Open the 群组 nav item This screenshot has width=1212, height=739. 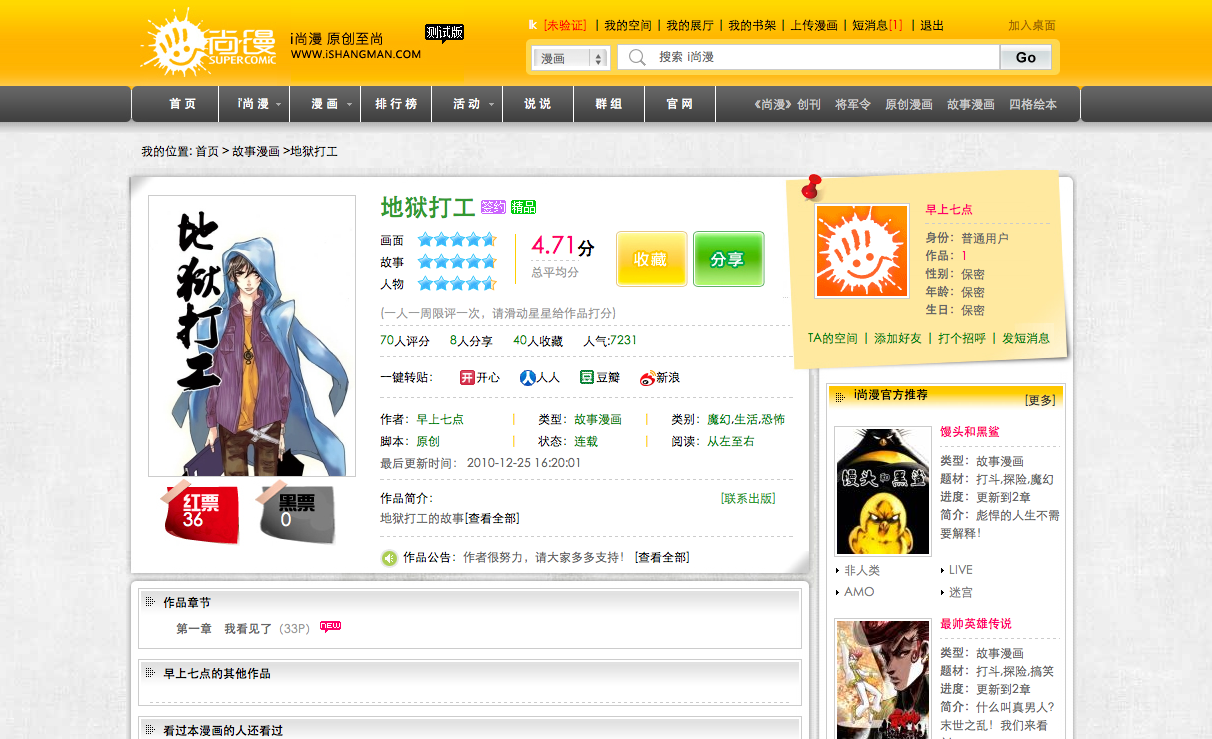coord(609,104)
